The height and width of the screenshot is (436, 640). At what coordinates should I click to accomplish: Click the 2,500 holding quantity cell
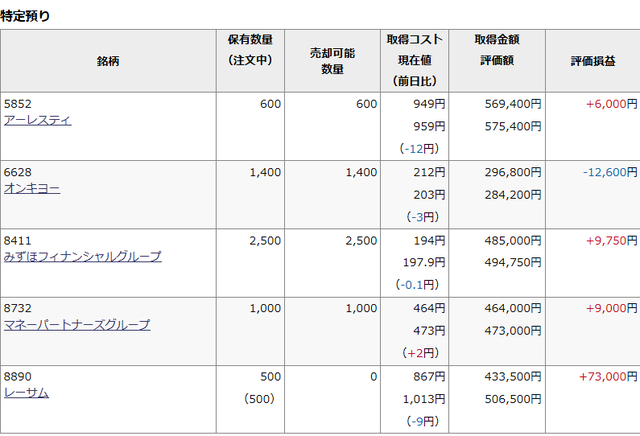click(x=264, y=240)
